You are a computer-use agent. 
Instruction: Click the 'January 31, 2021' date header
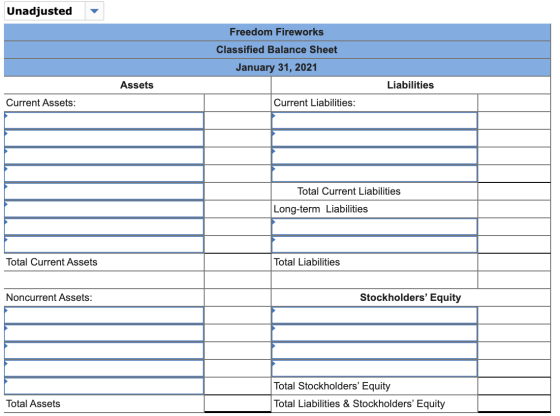pyautogui.click(x=276, y=67)
